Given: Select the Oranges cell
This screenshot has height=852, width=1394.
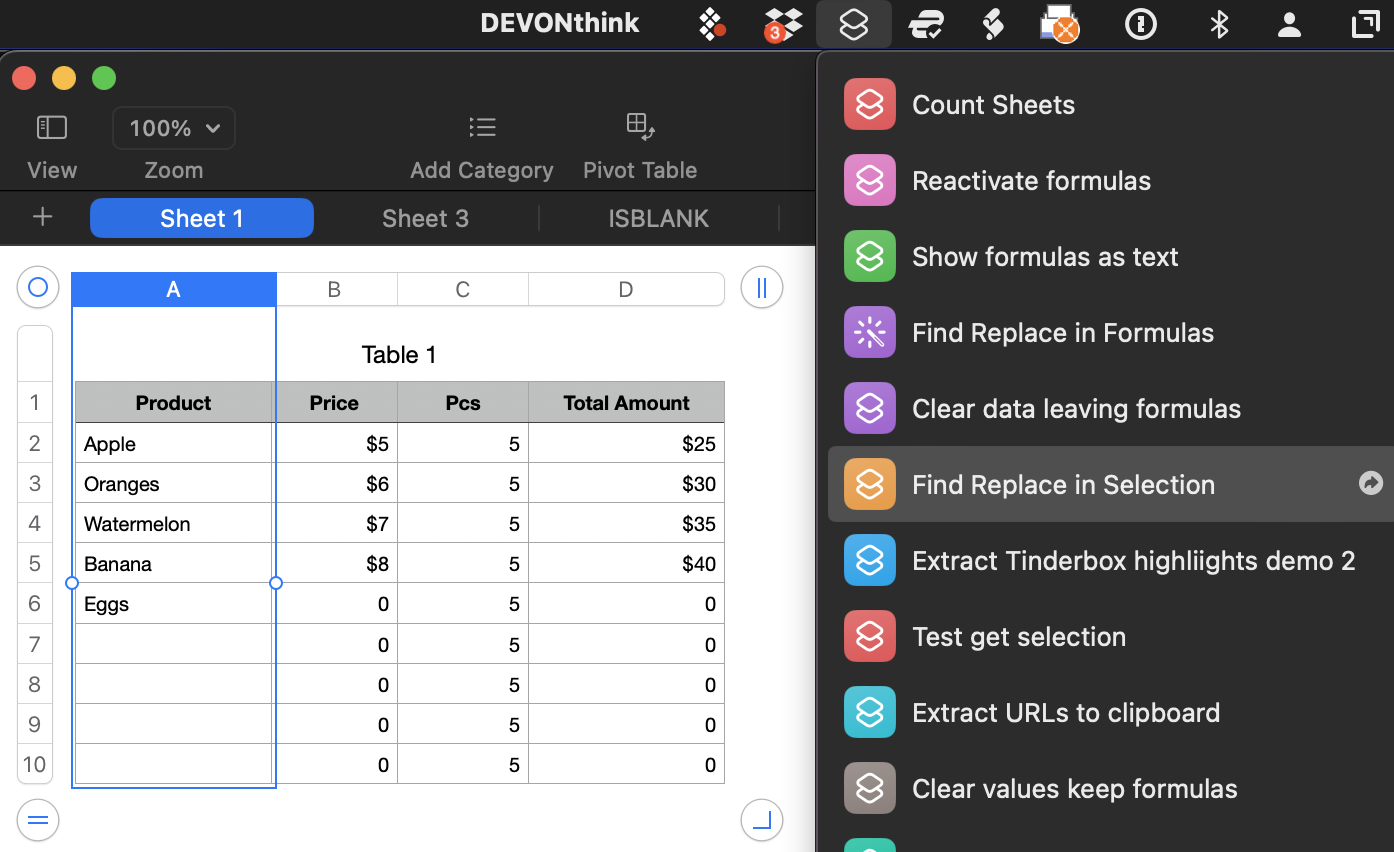Looking at the screenshot, I should pyautogui.click(x=174, y=483).
